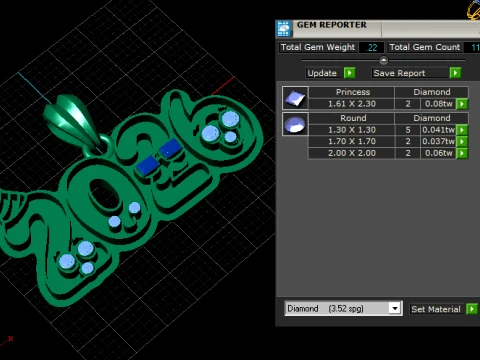Click the GEM REPORTER title tab
This screenshot has height=360, width=480.
[x=332, y=25]
